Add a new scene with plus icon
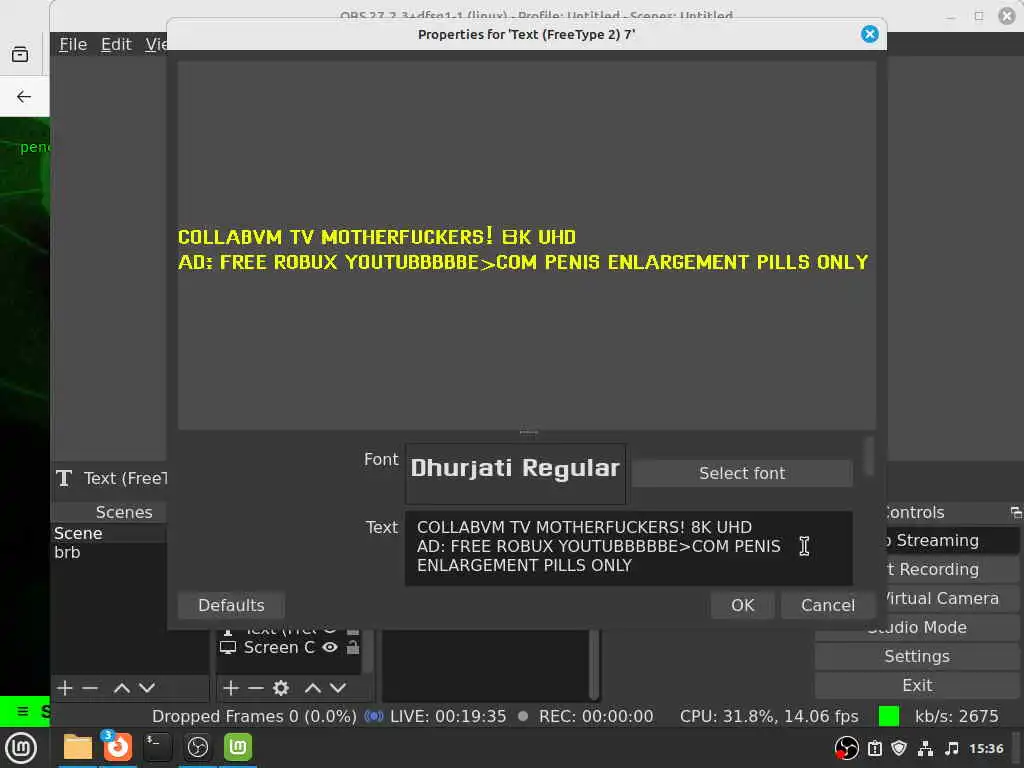The image size is (1024, 768). point(65,688)
